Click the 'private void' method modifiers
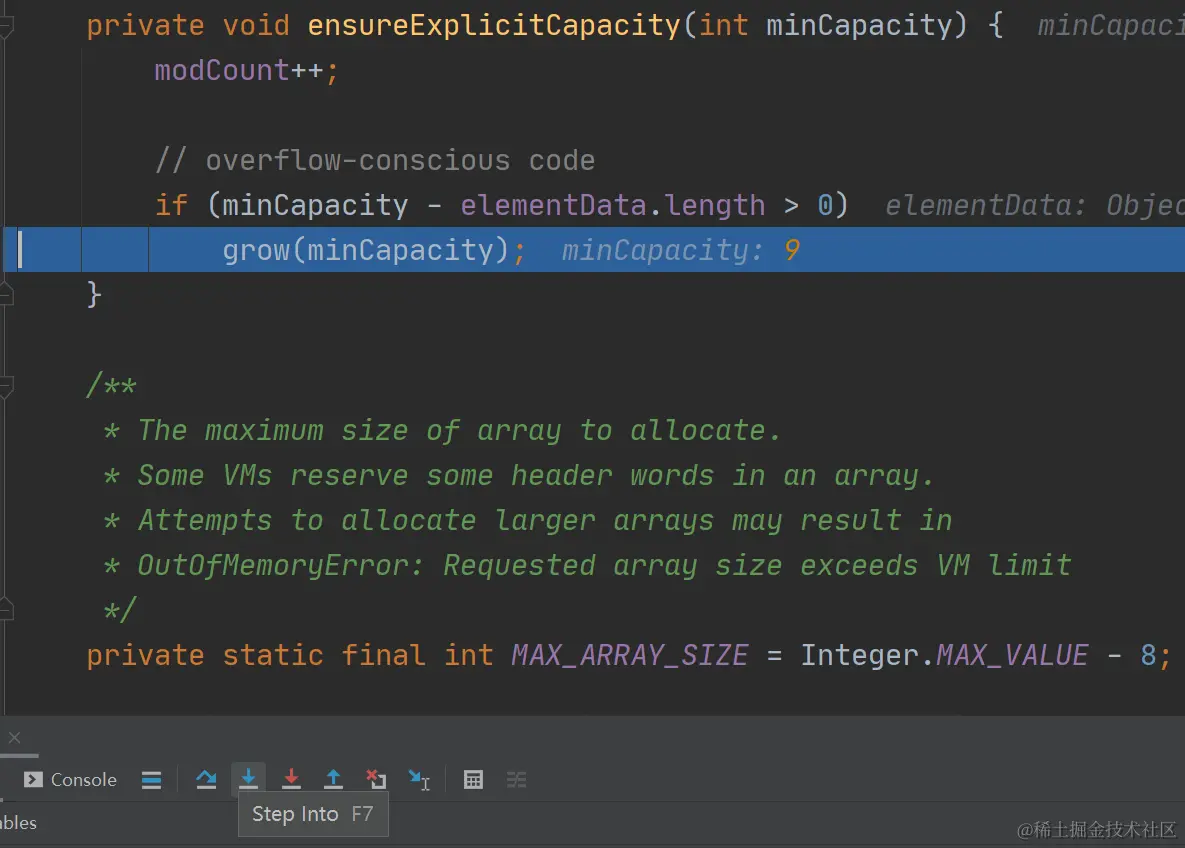 coord(188,26)
